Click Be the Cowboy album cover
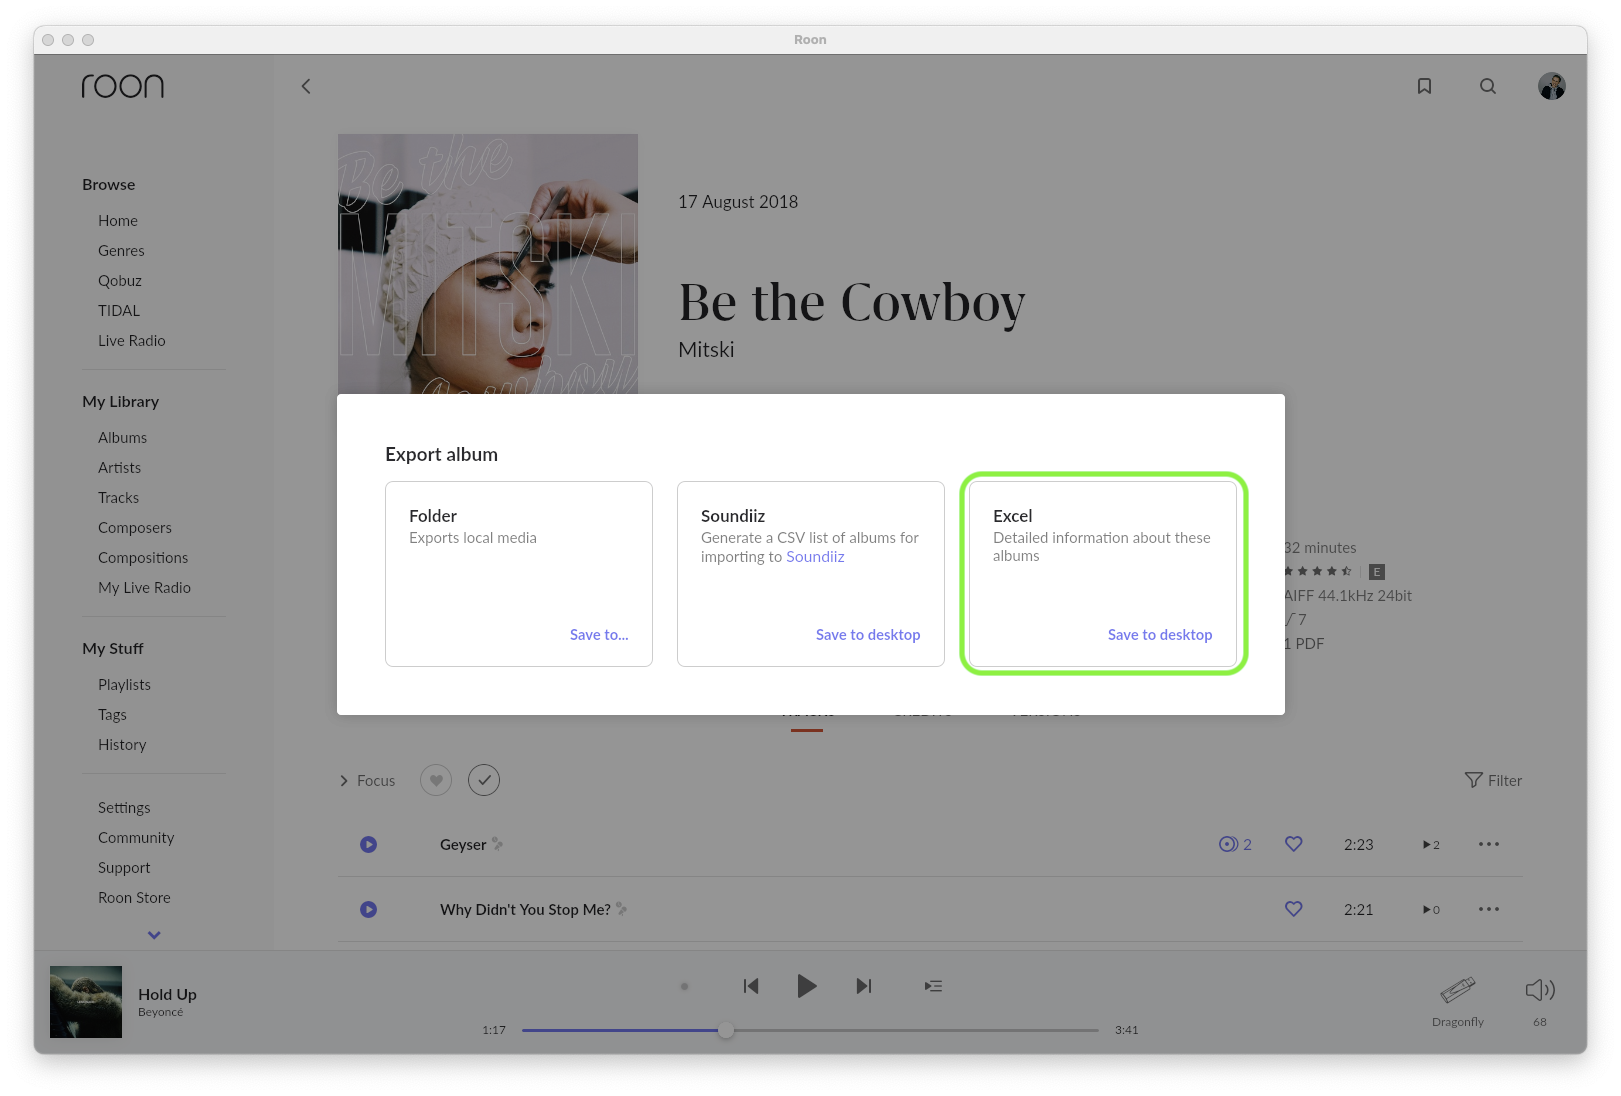Viewport: 1621px width, 1096px height. [x=488, y=264]
